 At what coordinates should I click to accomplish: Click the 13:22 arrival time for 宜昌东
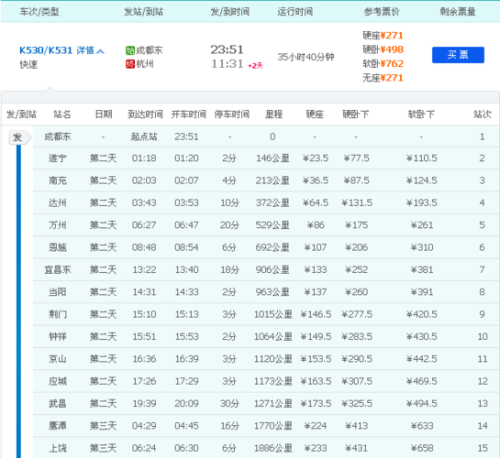click(x=144, y=270)
